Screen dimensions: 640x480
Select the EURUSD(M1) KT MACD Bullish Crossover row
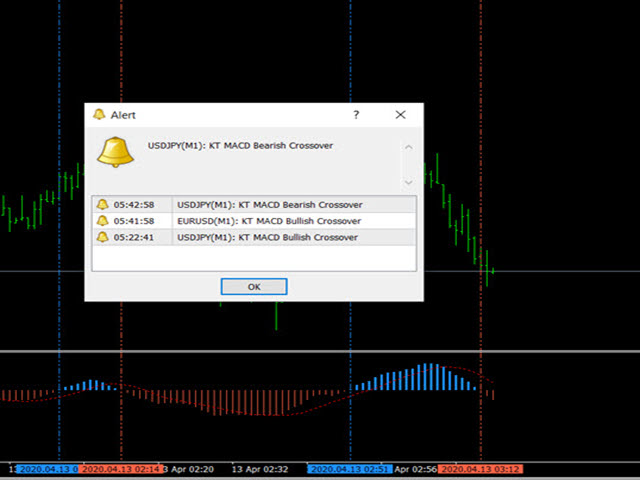(x=254, y=221)
